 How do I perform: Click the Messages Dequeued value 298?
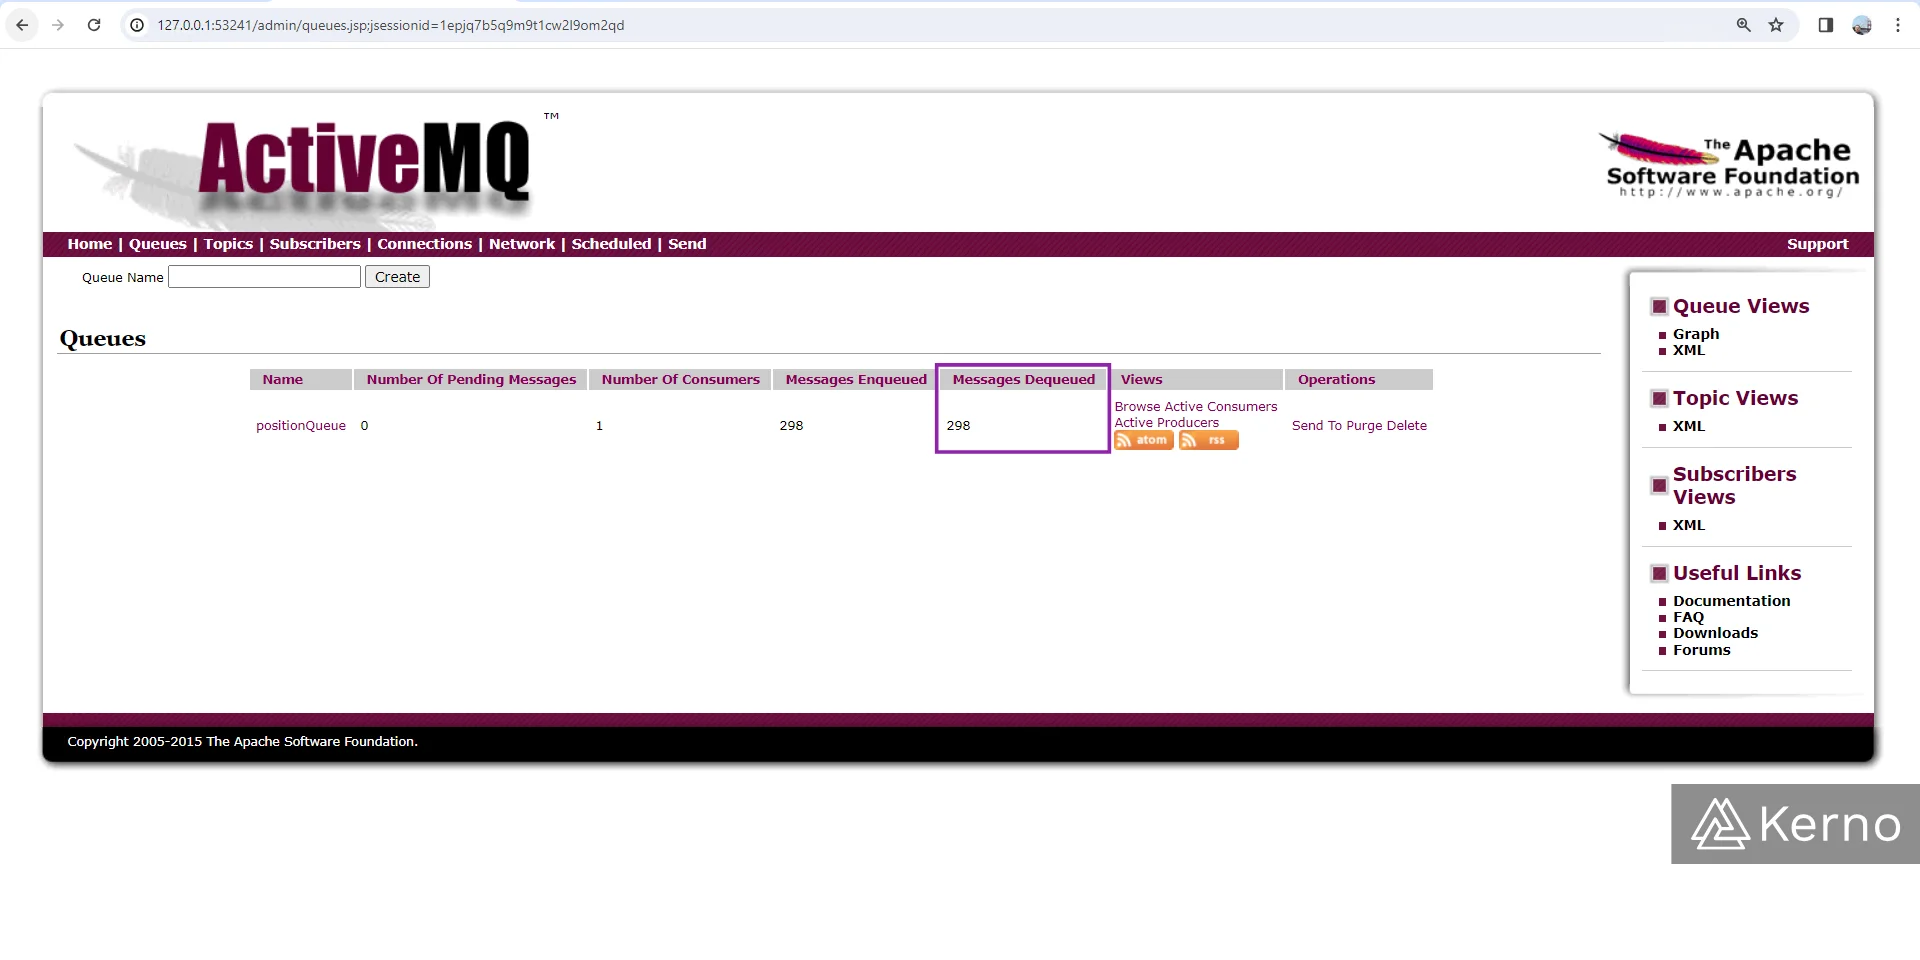[958, 426]
